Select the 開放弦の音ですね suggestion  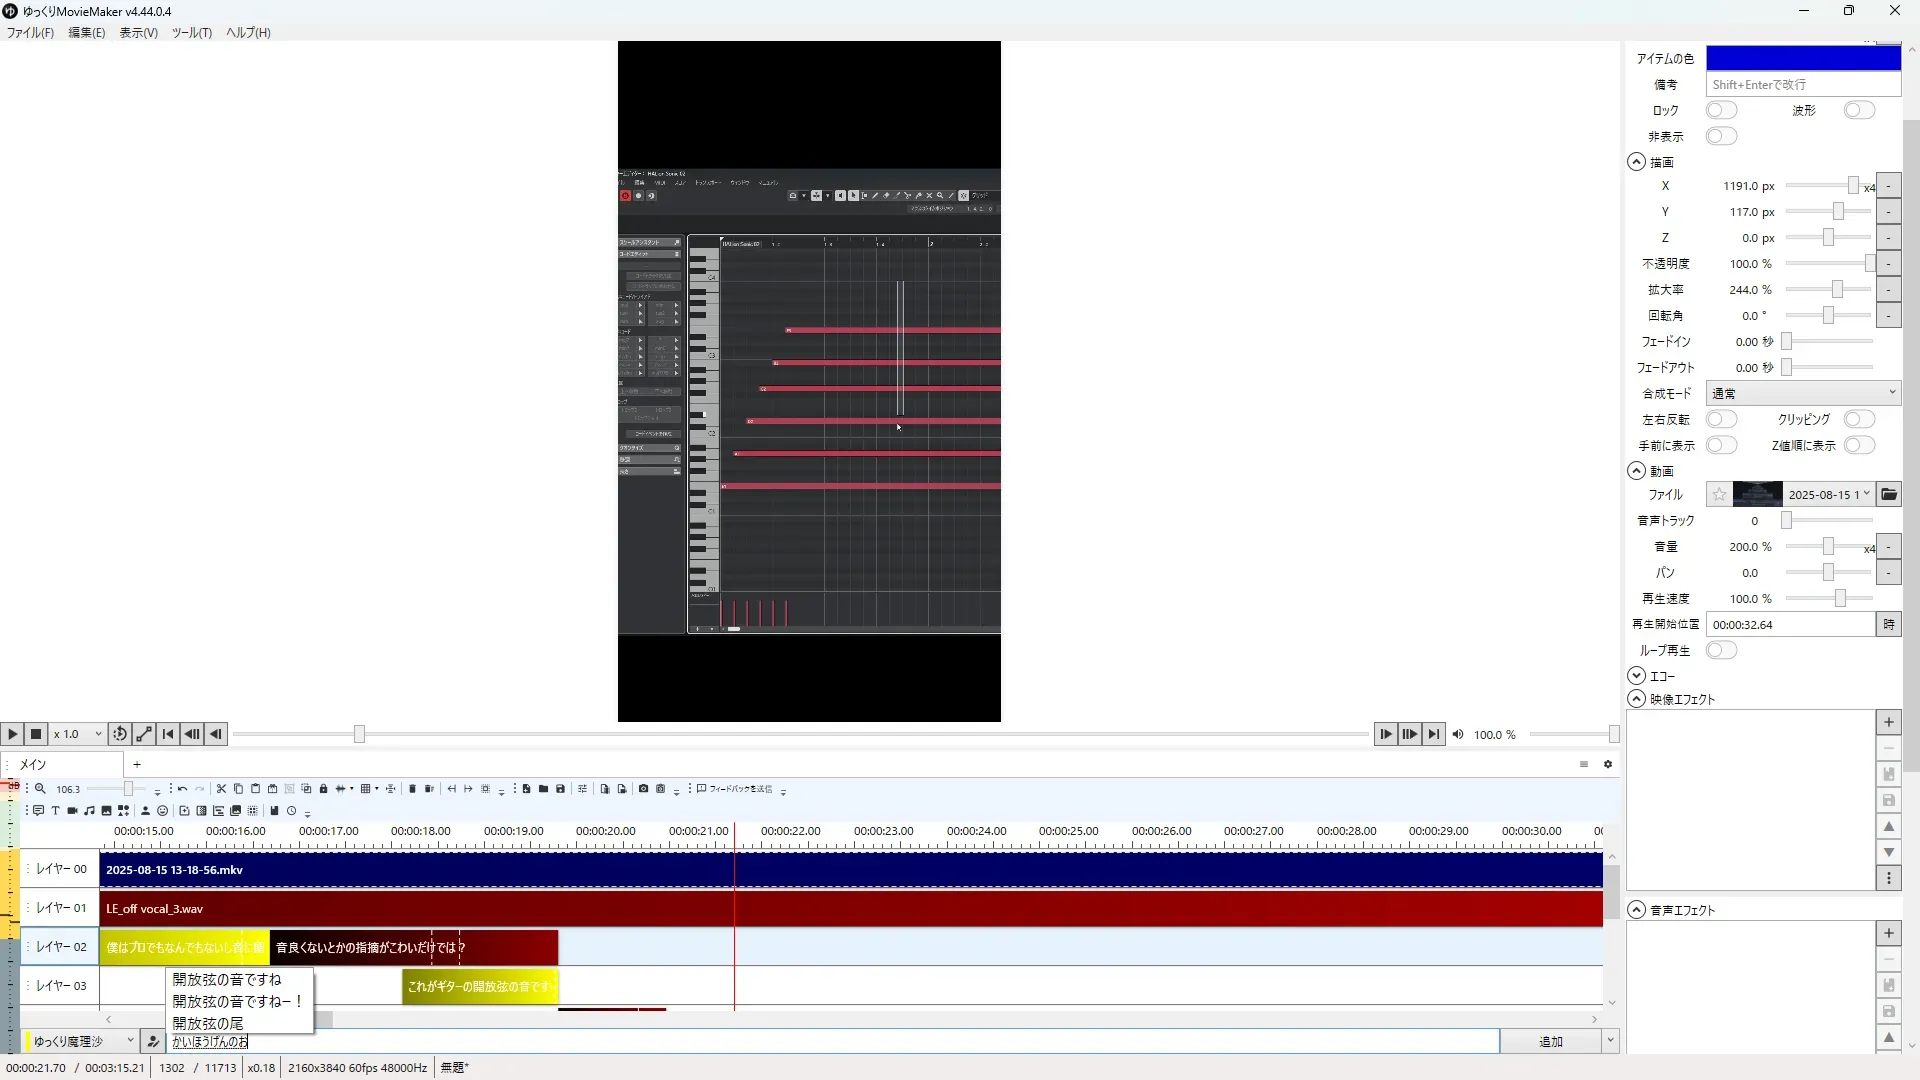tap(227, 979)
